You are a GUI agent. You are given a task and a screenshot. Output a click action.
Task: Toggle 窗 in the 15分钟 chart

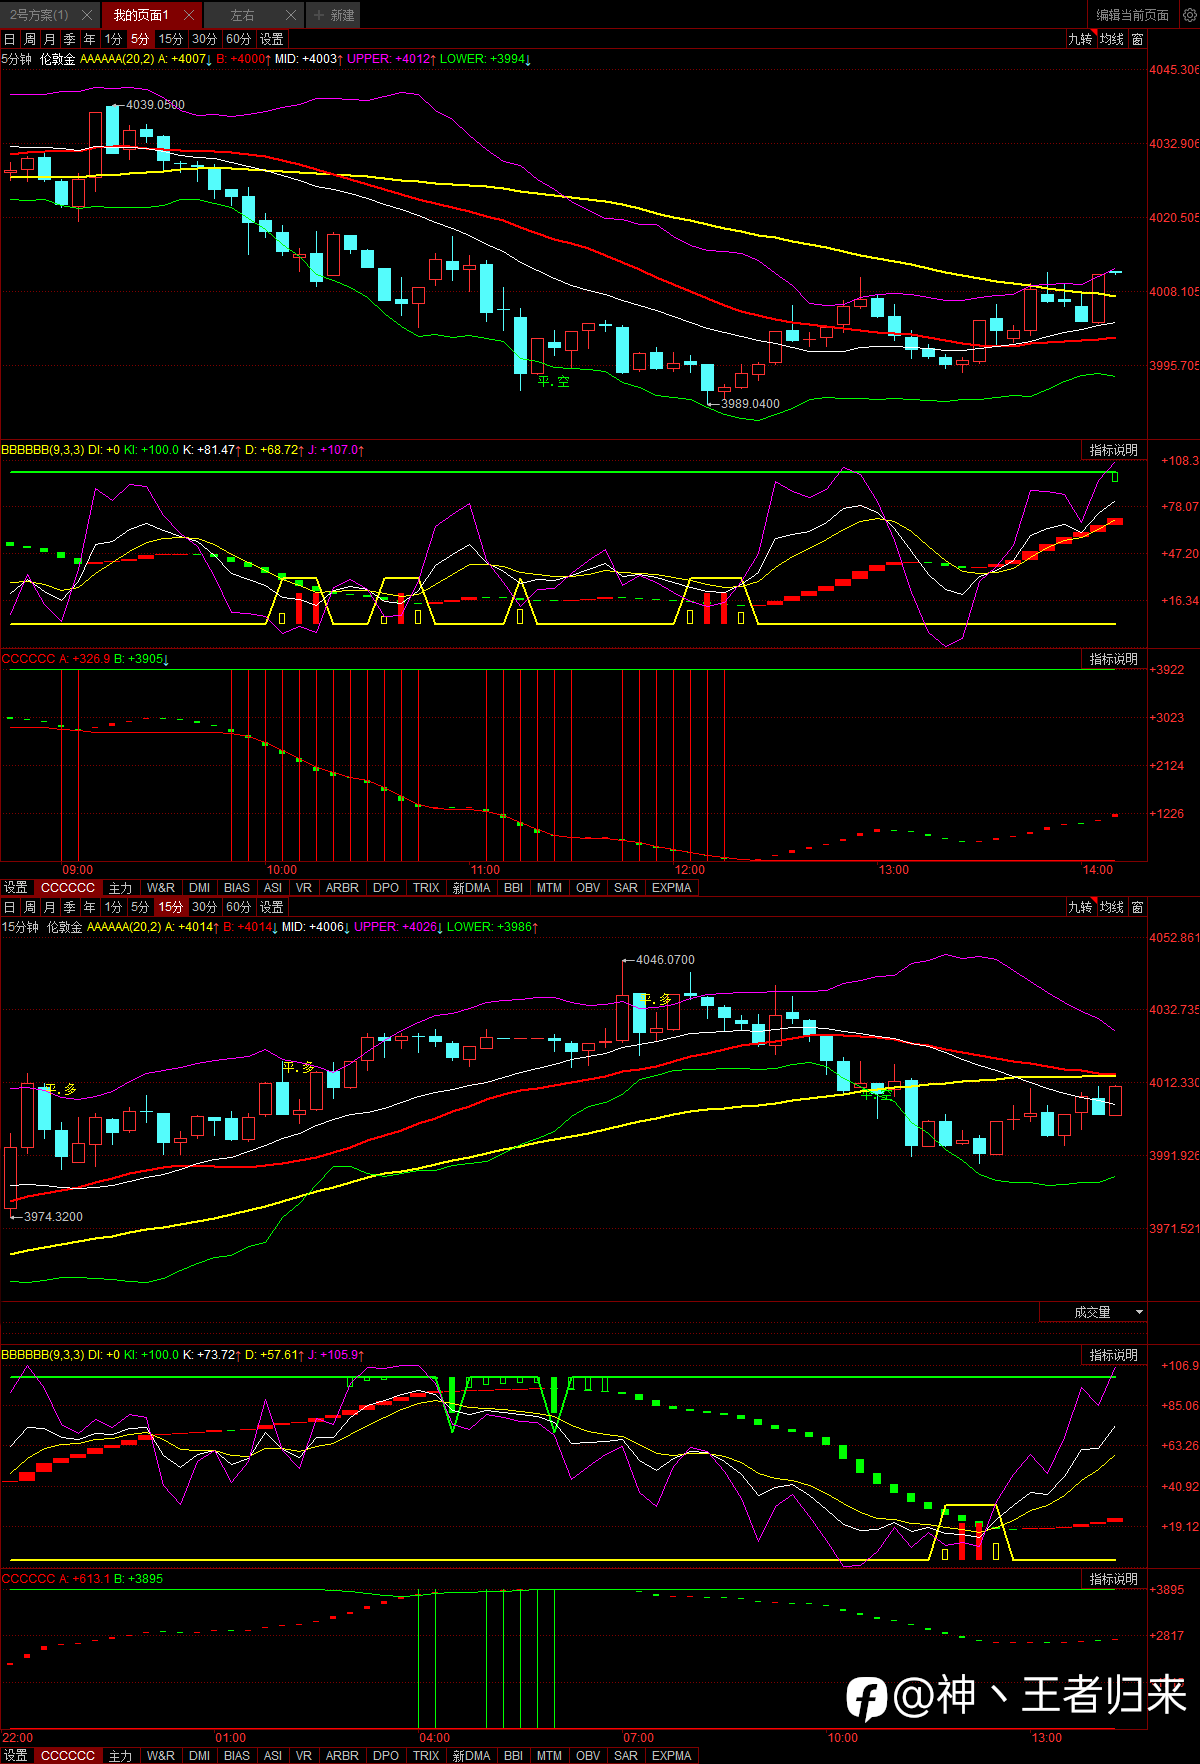click(1138, 907)
